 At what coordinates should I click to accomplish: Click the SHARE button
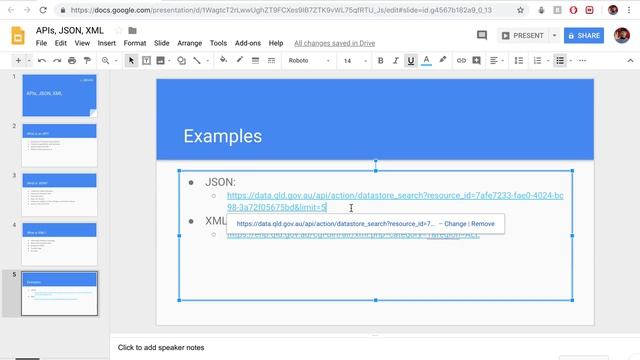pos(584,36)
